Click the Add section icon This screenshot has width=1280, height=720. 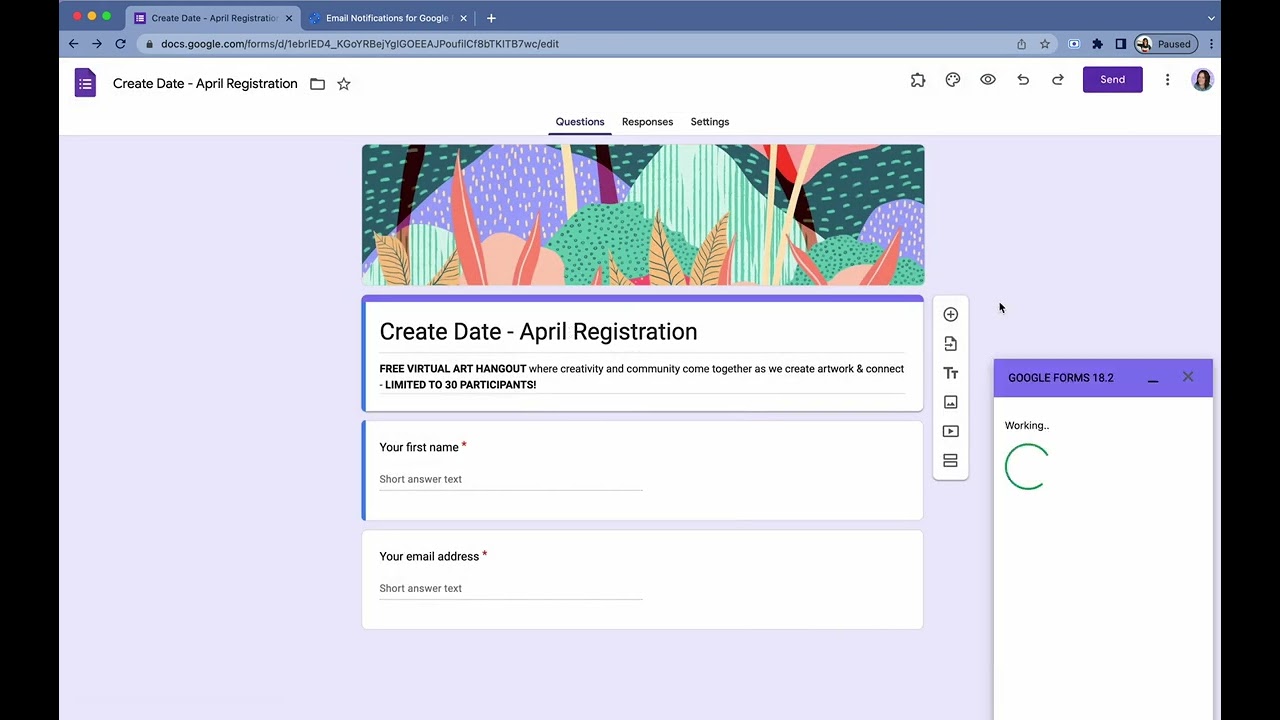950,461
